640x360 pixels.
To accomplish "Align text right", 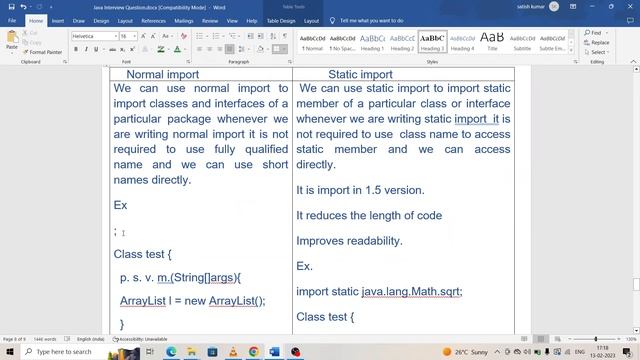I will (x=220, y=49).
